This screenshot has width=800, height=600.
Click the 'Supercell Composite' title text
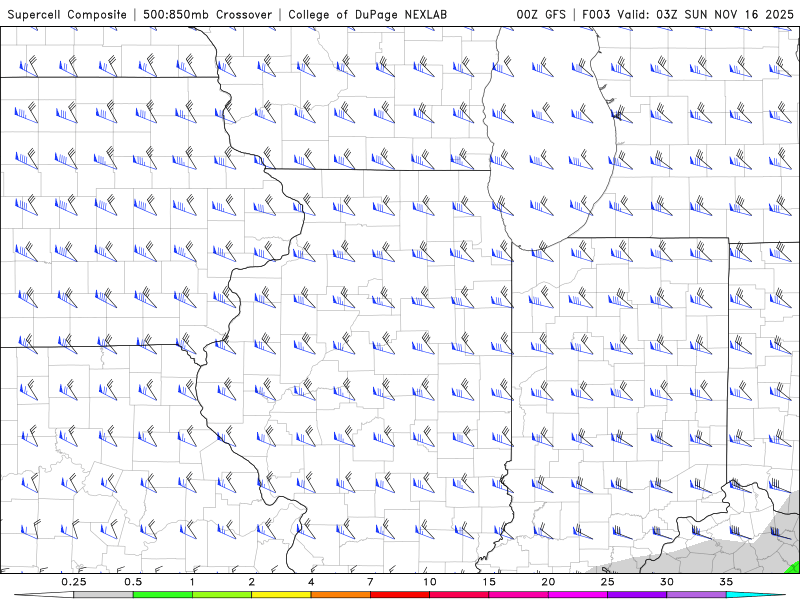[x=67, y=14]
